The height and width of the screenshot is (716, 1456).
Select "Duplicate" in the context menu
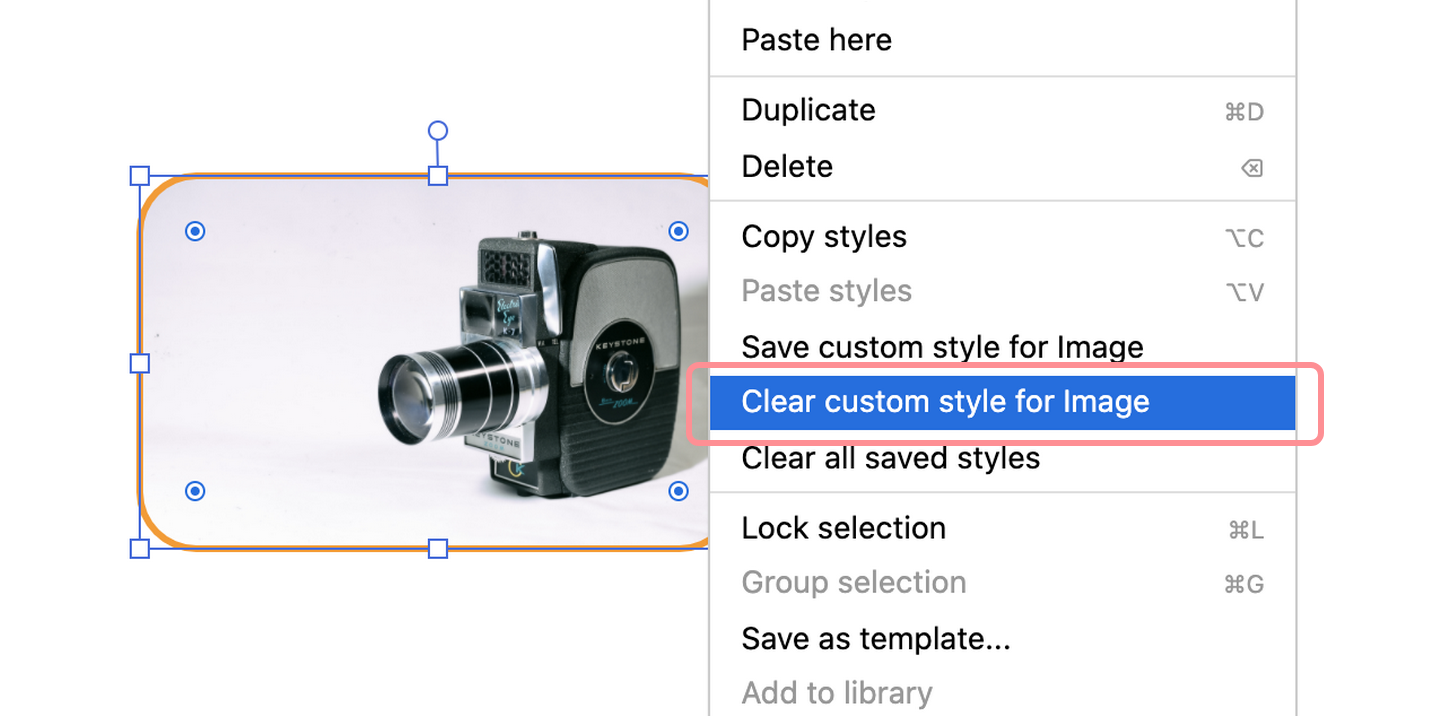pos(807,110)
